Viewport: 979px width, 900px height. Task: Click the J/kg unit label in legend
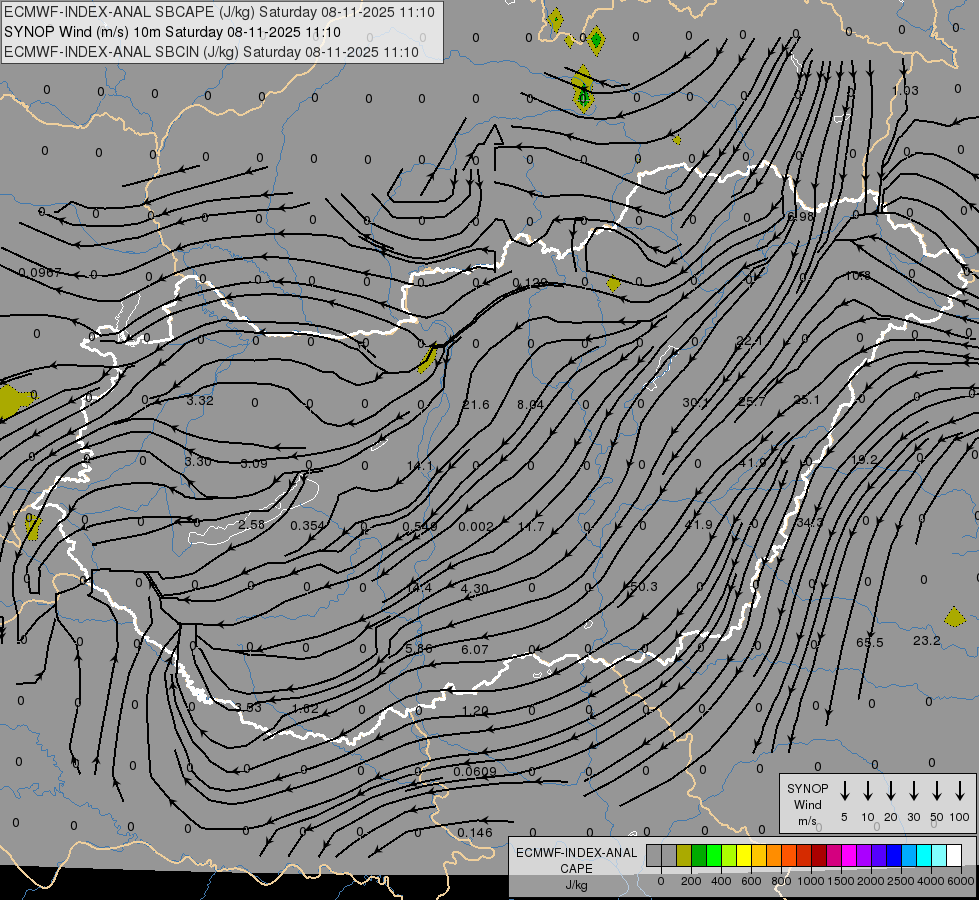tap(576, 885)
